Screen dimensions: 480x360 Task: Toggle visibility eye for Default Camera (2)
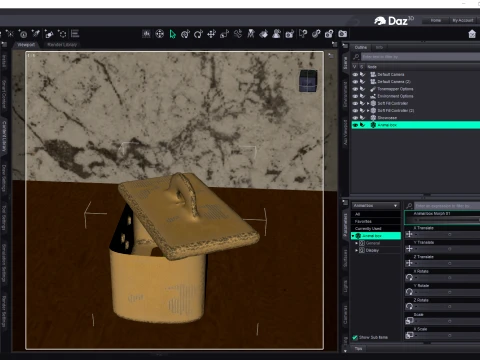[x=355, y=82]
